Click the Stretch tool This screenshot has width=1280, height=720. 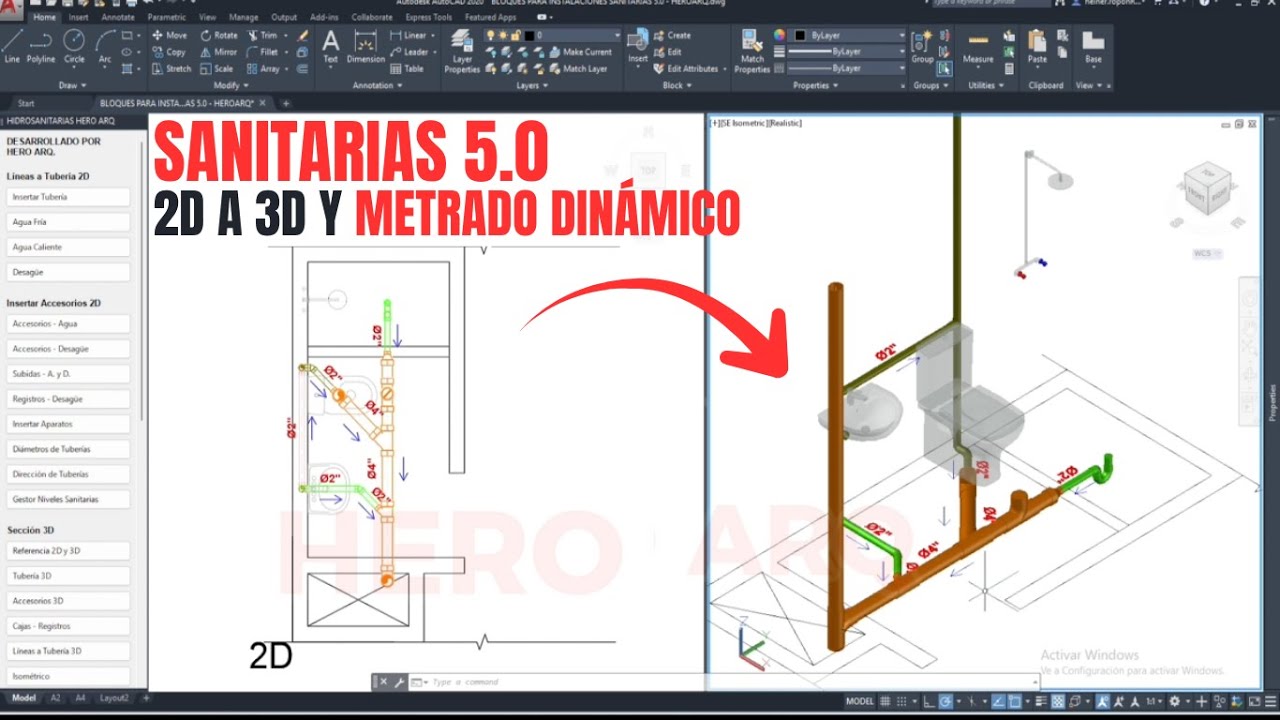pos(171,69)
